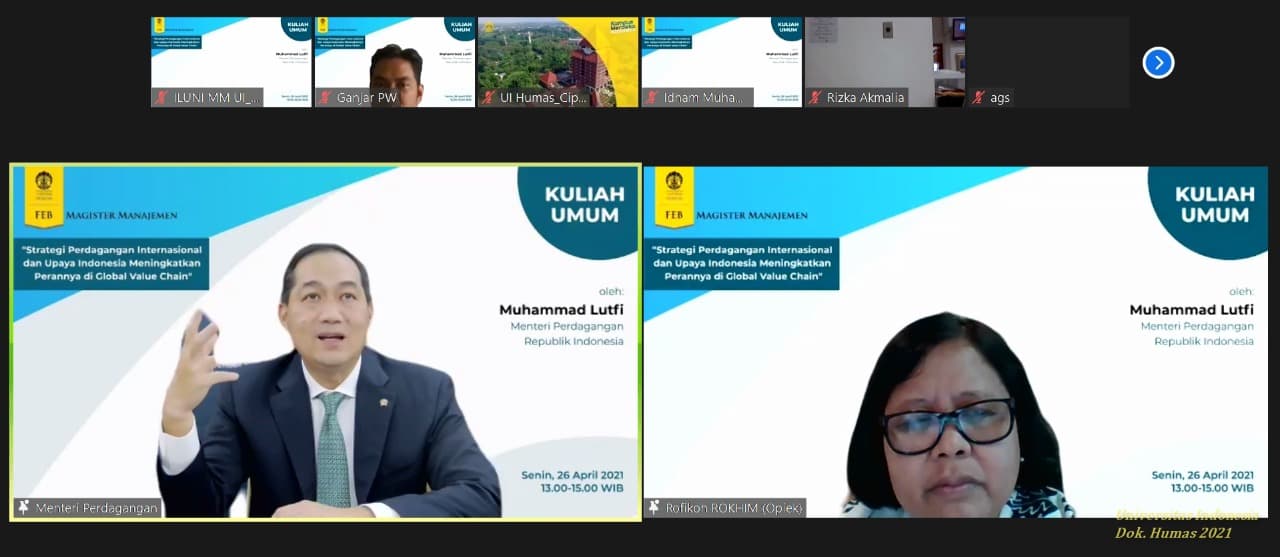The image size is (1280, 557).
Task: Click the ILUNI MM UI name label
Action: pos(217,98)
